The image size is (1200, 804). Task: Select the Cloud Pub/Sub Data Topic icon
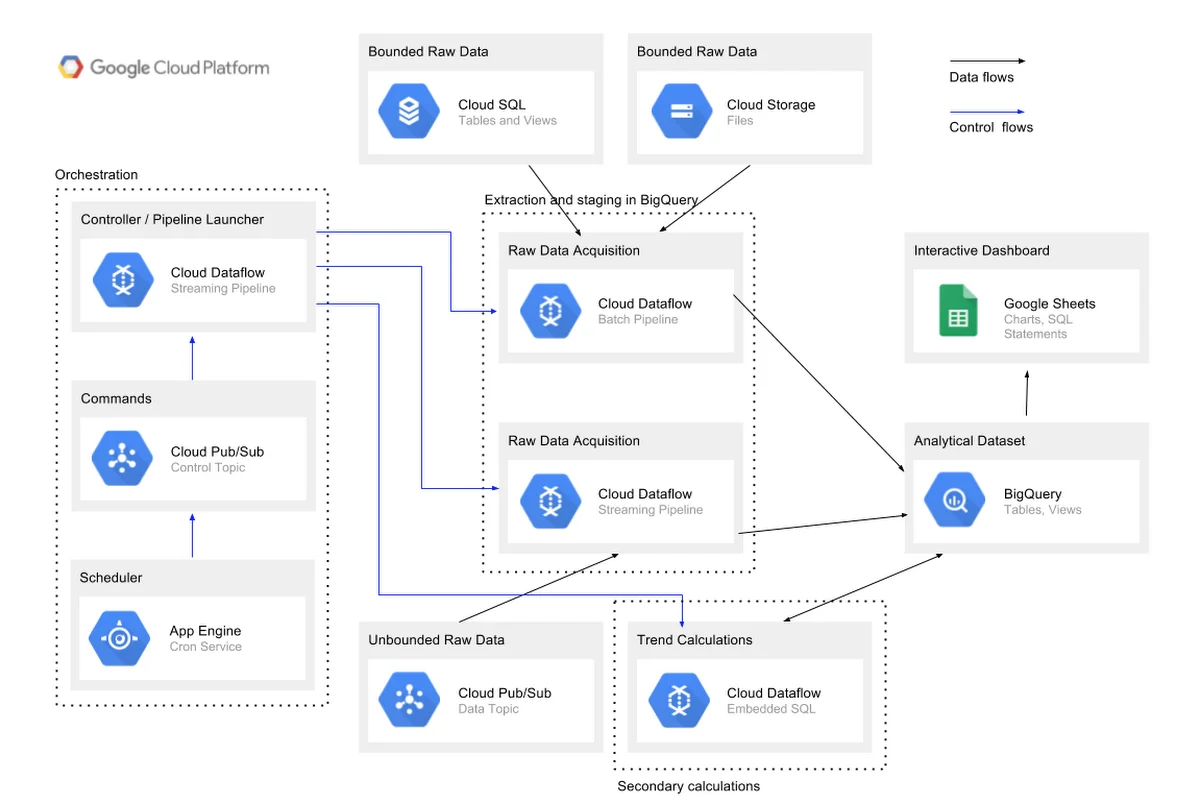408,700
